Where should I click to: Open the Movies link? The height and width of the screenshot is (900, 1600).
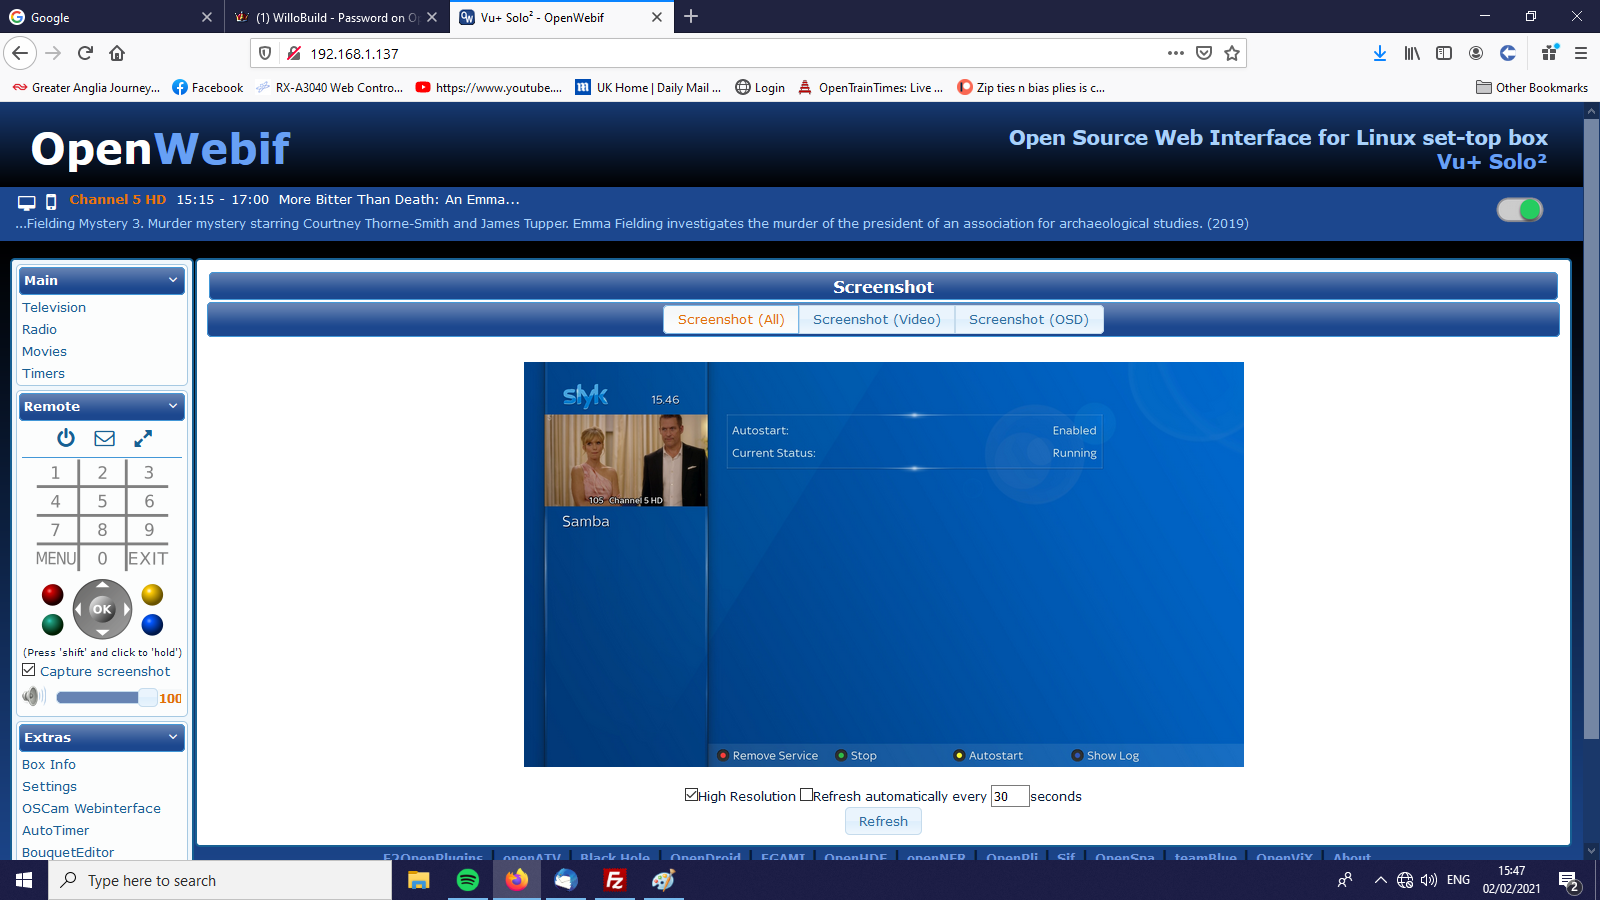[45, 351]
